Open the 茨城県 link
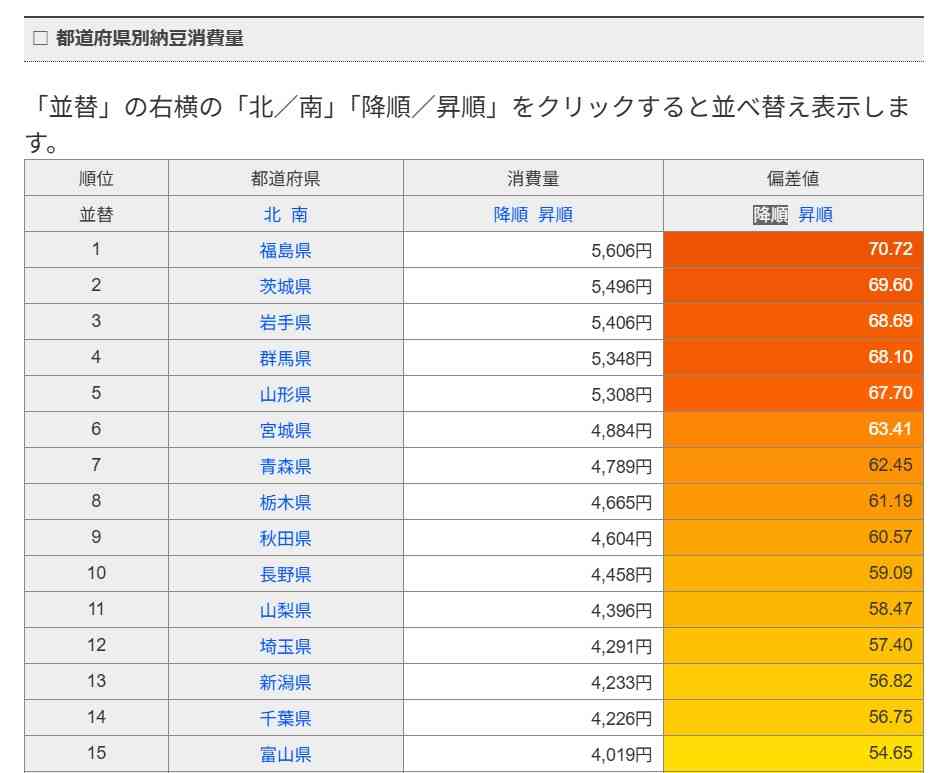 [285, 286]
